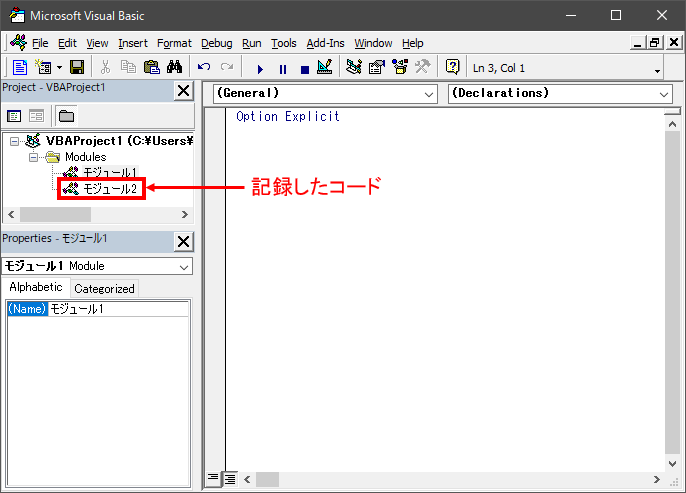Select the Modules folder in the tree
686x493 pixels.
tap(86, 157)
